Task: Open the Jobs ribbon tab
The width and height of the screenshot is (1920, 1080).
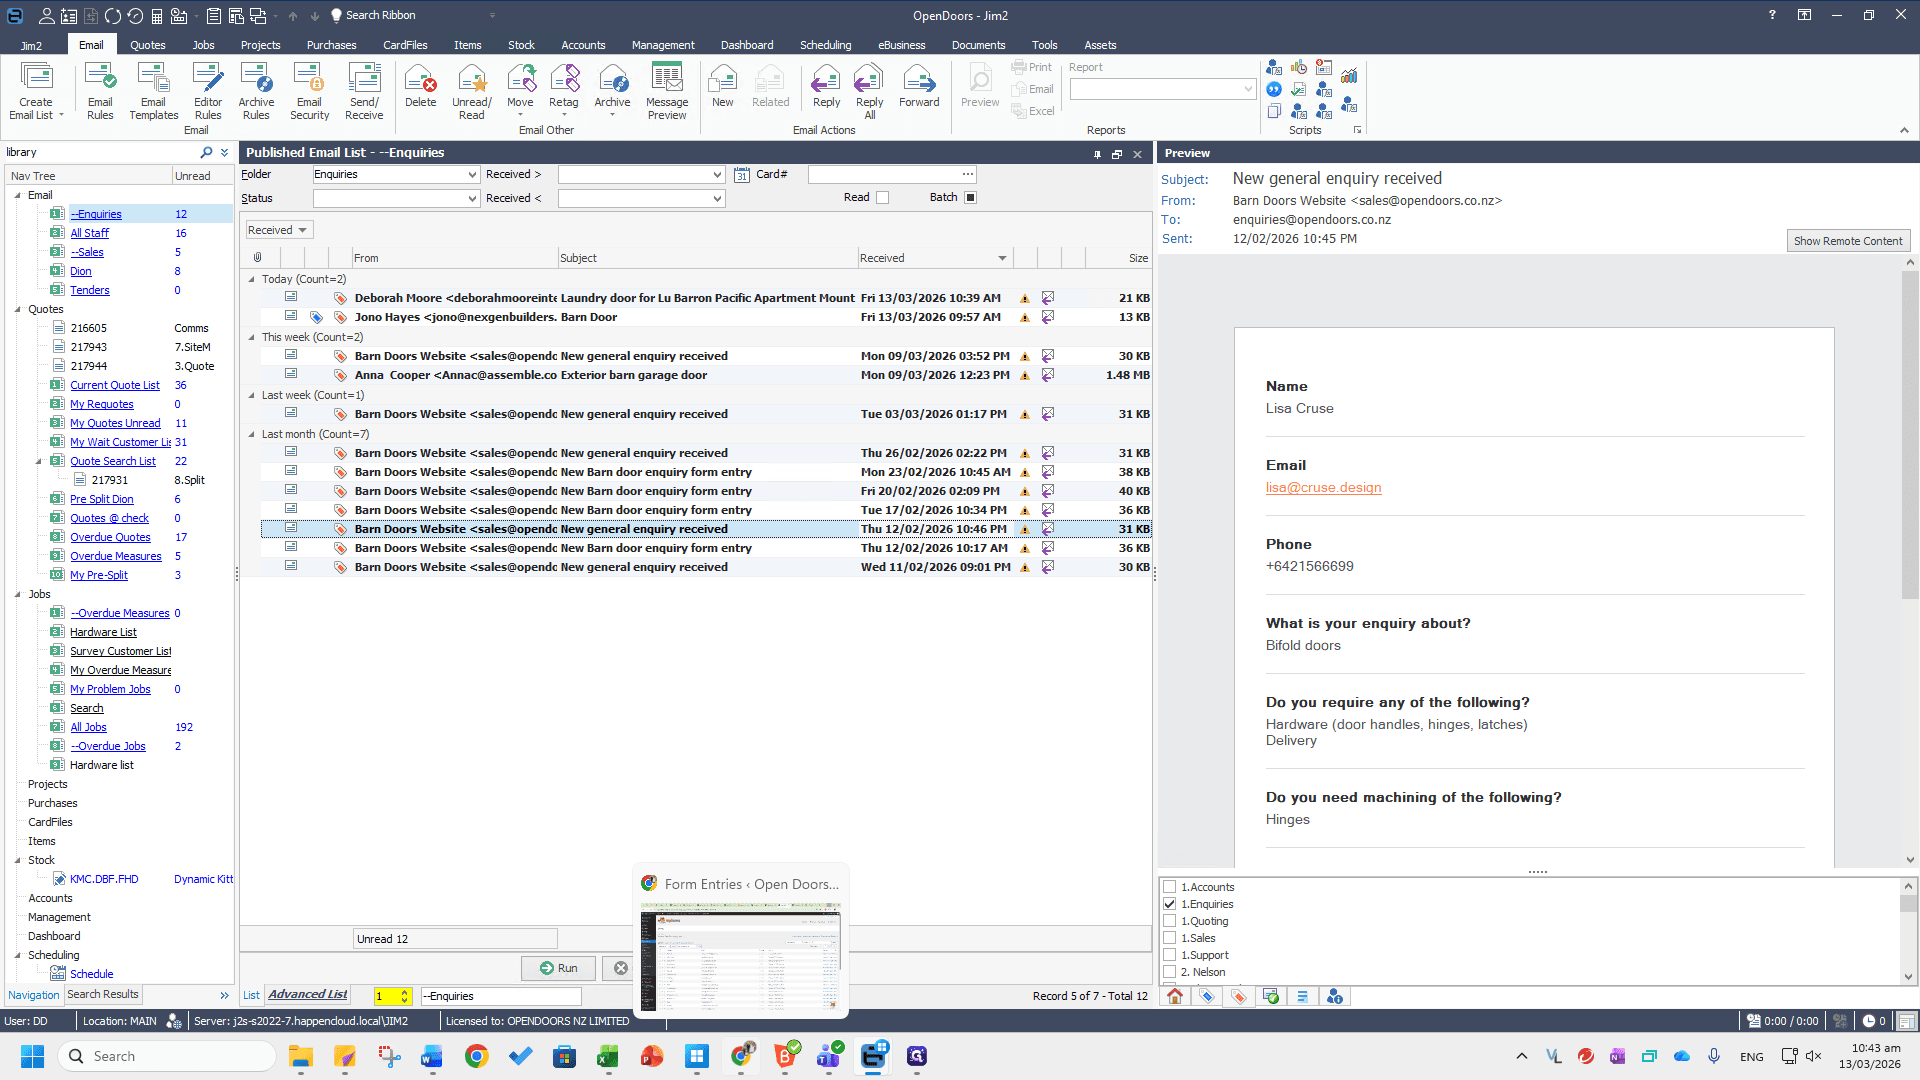Action: 204,45
